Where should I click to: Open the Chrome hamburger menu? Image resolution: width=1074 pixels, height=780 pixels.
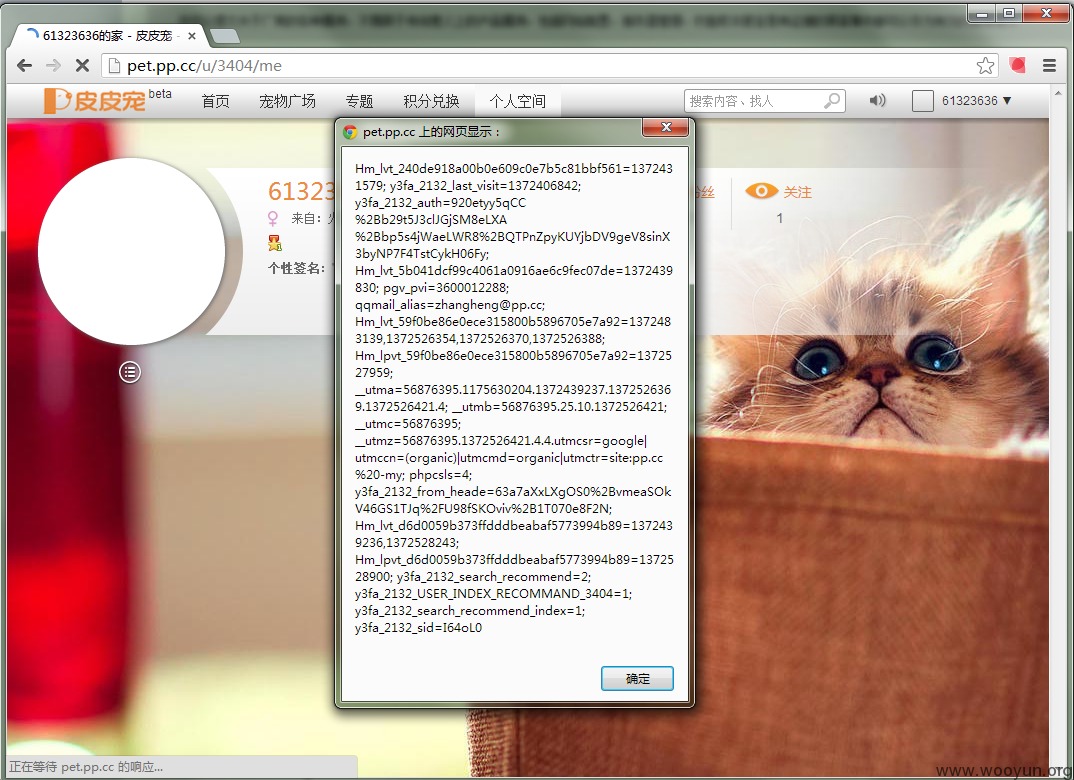(x=1049, y=66)
